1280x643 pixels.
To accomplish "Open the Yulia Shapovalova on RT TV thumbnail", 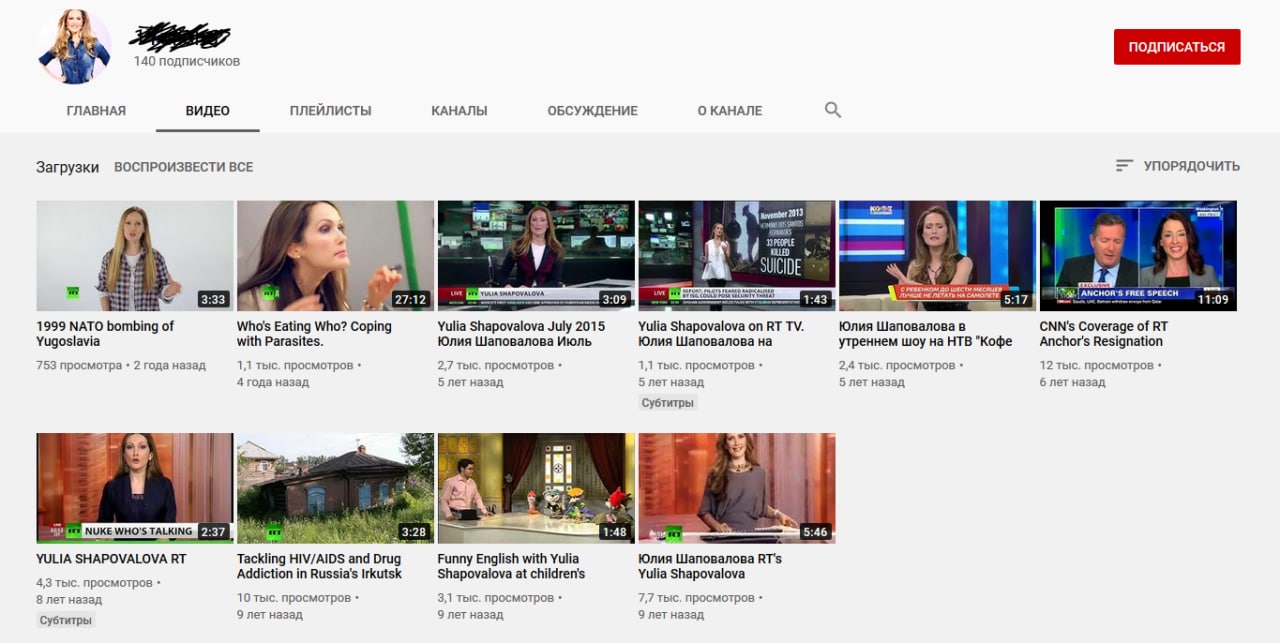I will (x=737, y=256).
